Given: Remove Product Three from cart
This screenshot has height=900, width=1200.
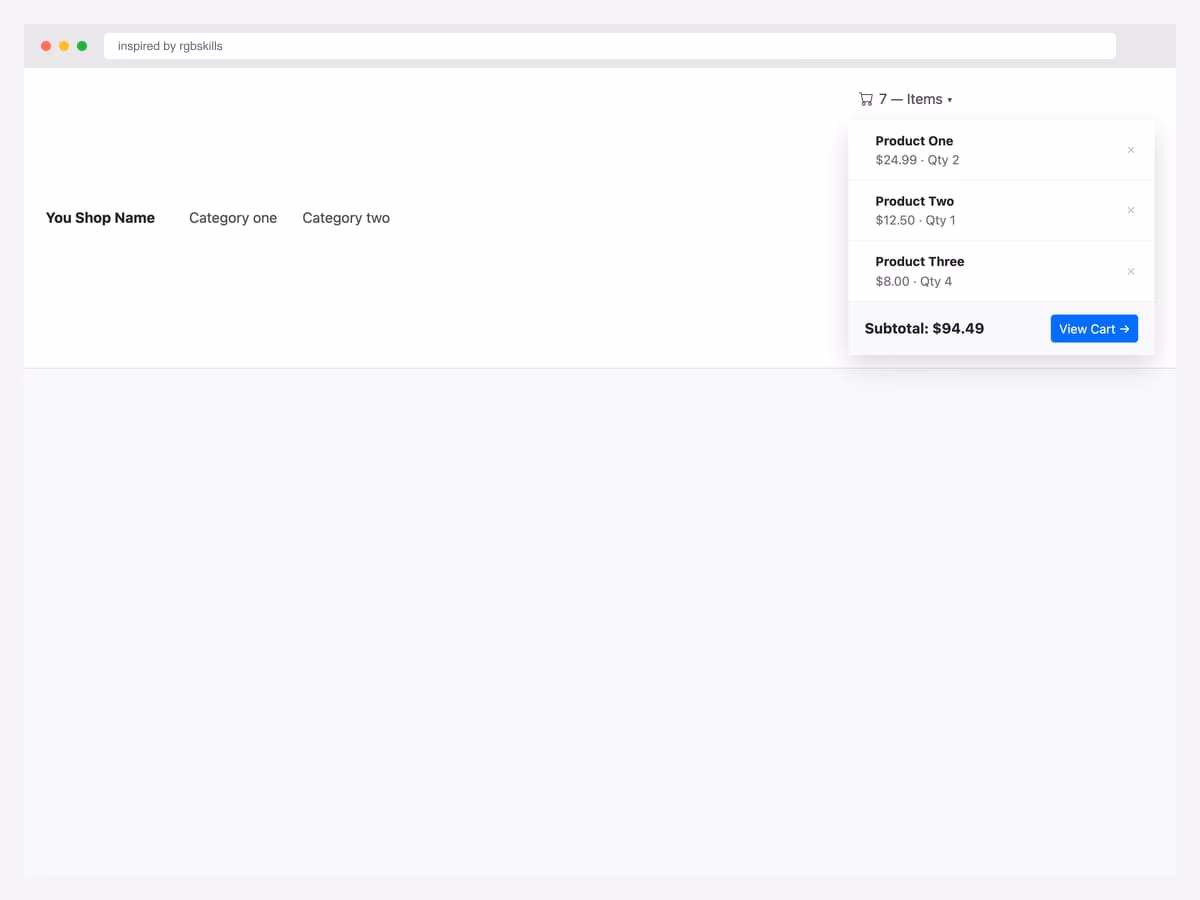Looking at the screenshot, I should pos(1131,271).
